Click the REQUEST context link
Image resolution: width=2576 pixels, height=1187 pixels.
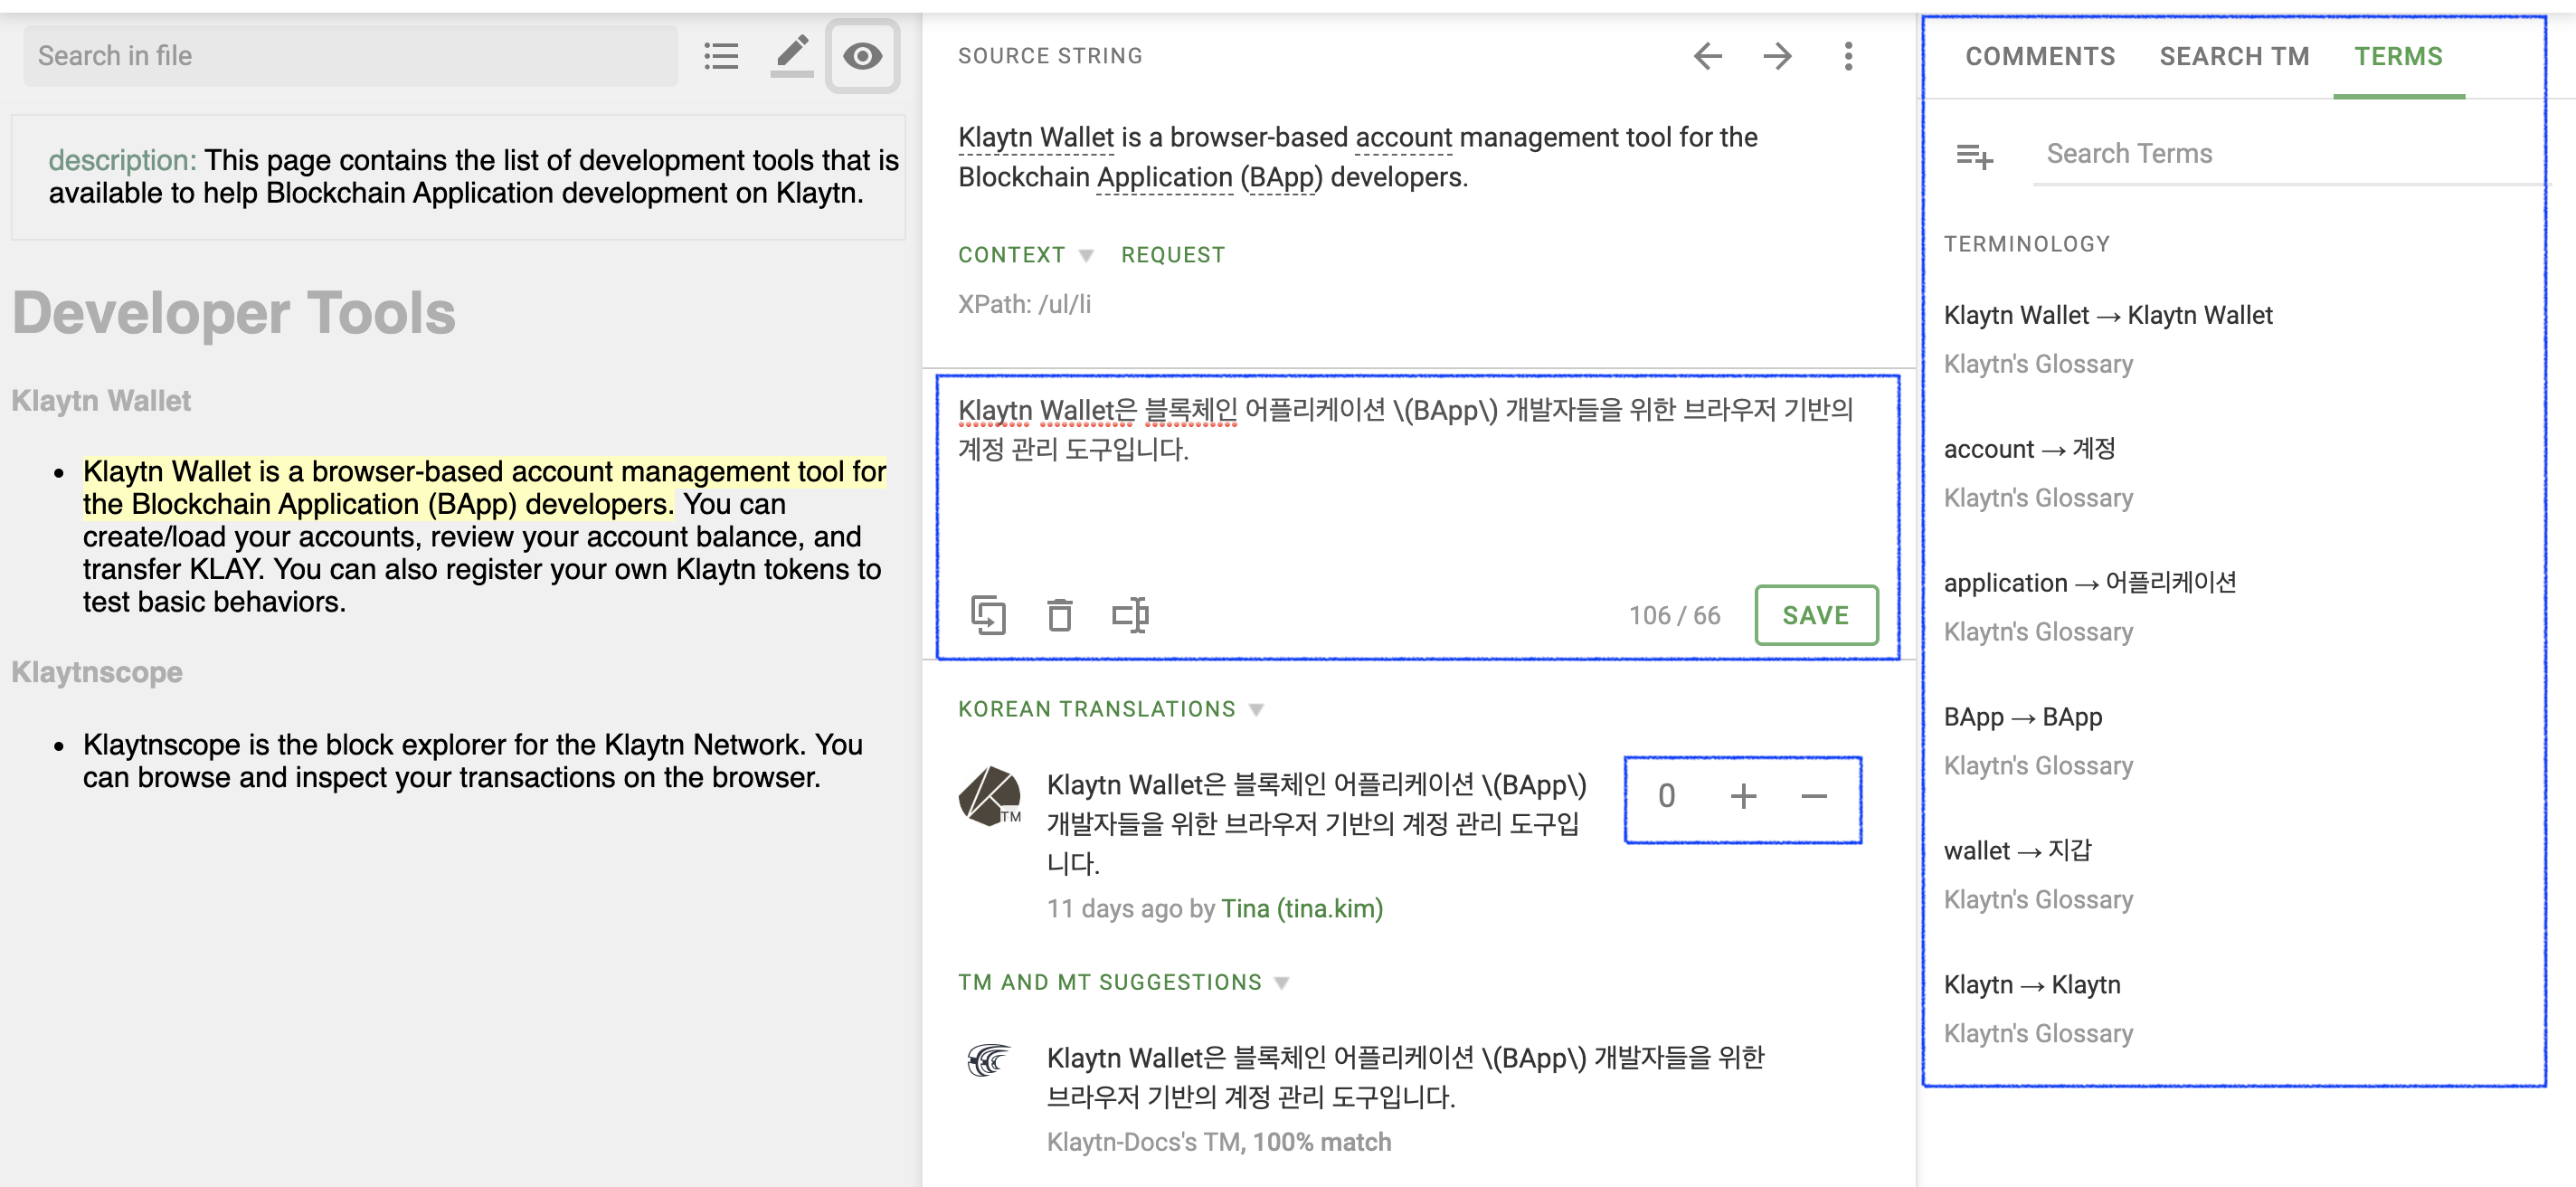[1173, 255]
